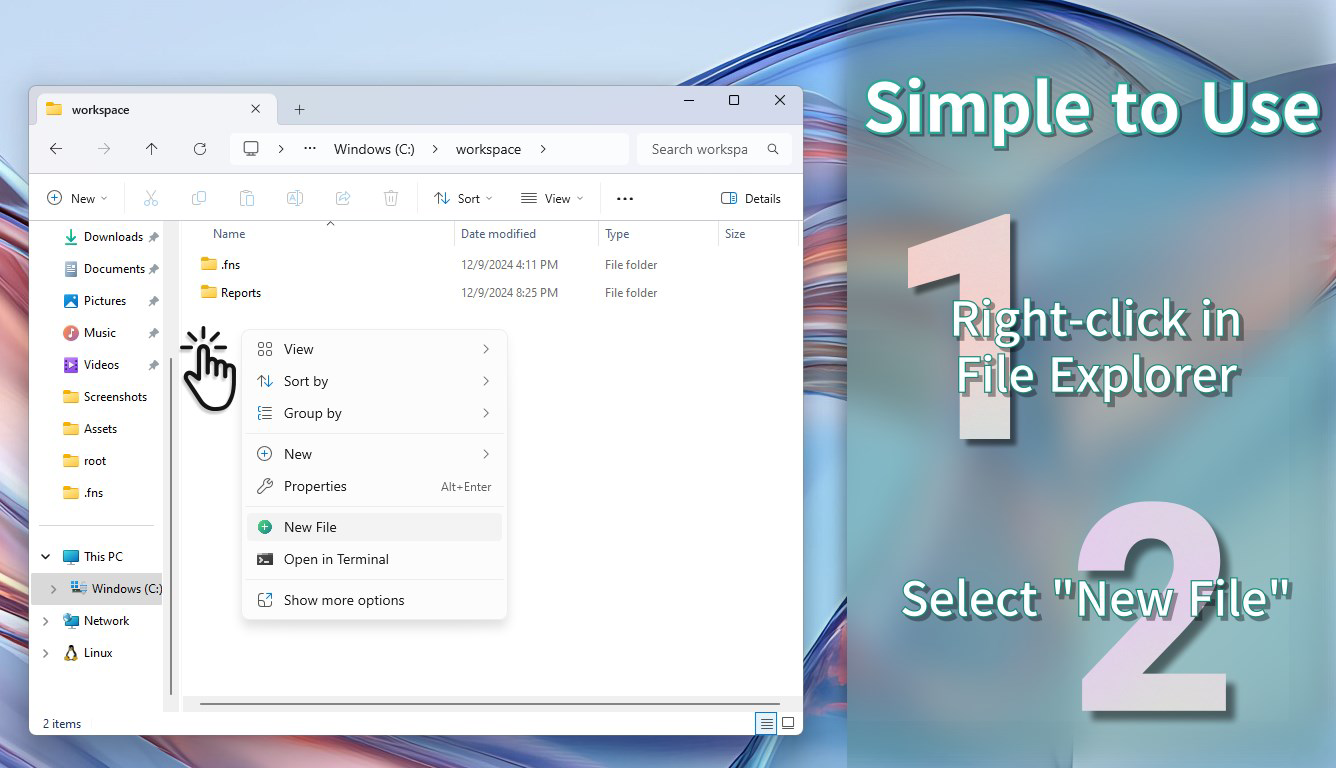
Task: Open Properties from the context menu
Action: tap(374, 486)
